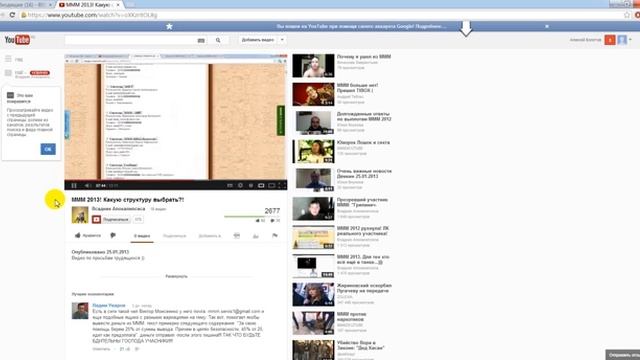The image size is (640, 360).
Task: Close the 'МММ 2013' browser tab
Action: pyautogui.click(x=118, y=4)
